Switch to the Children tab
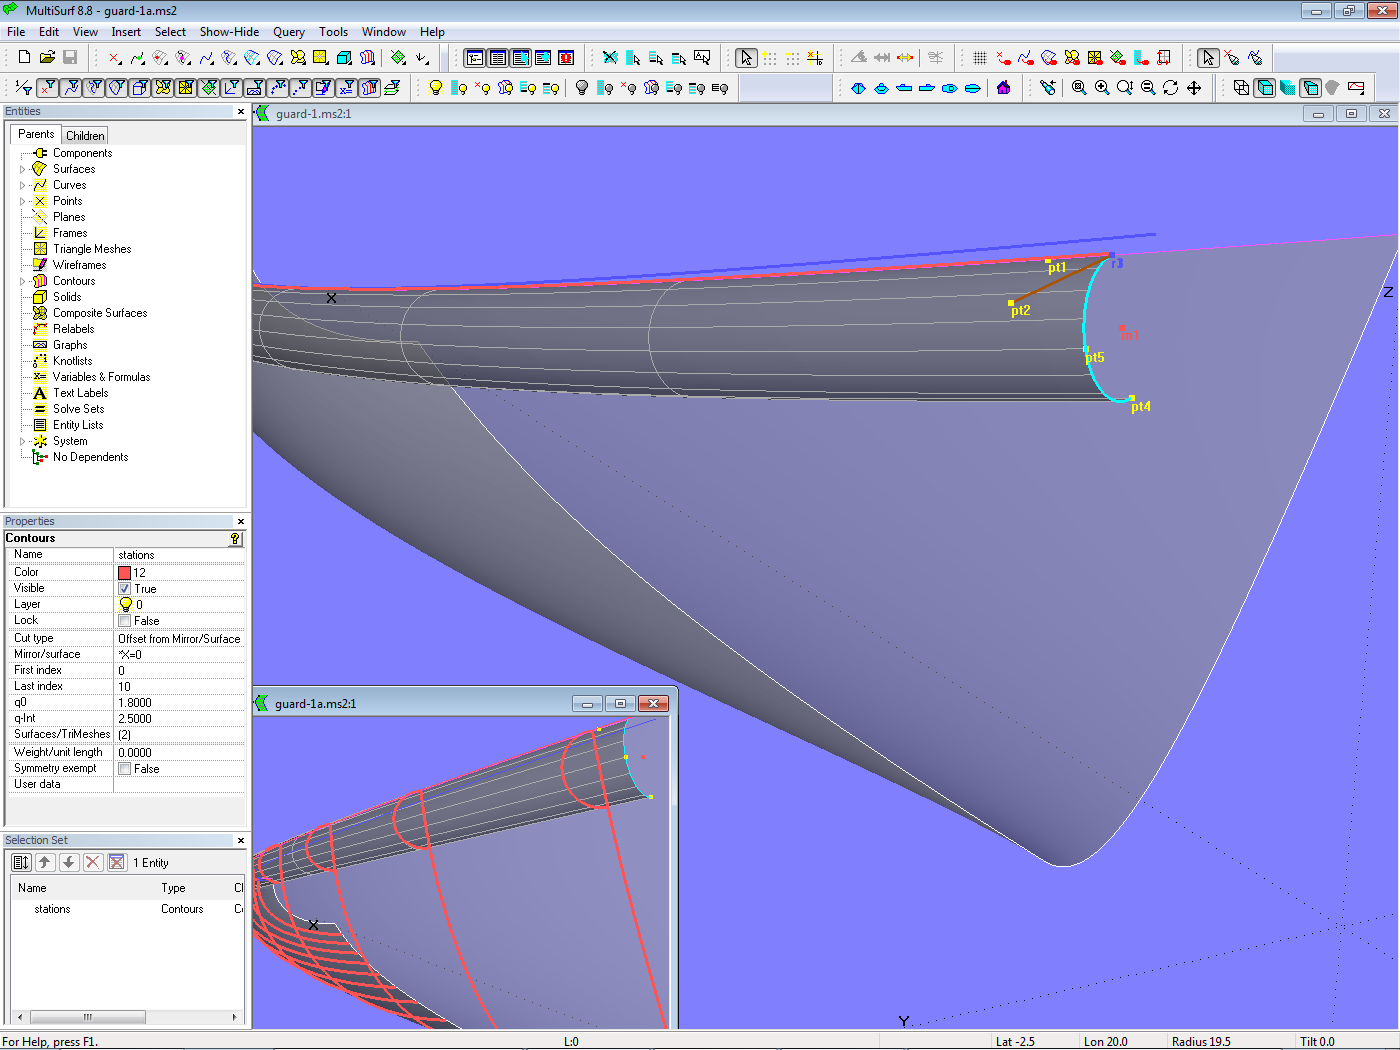 coord(85,136)
